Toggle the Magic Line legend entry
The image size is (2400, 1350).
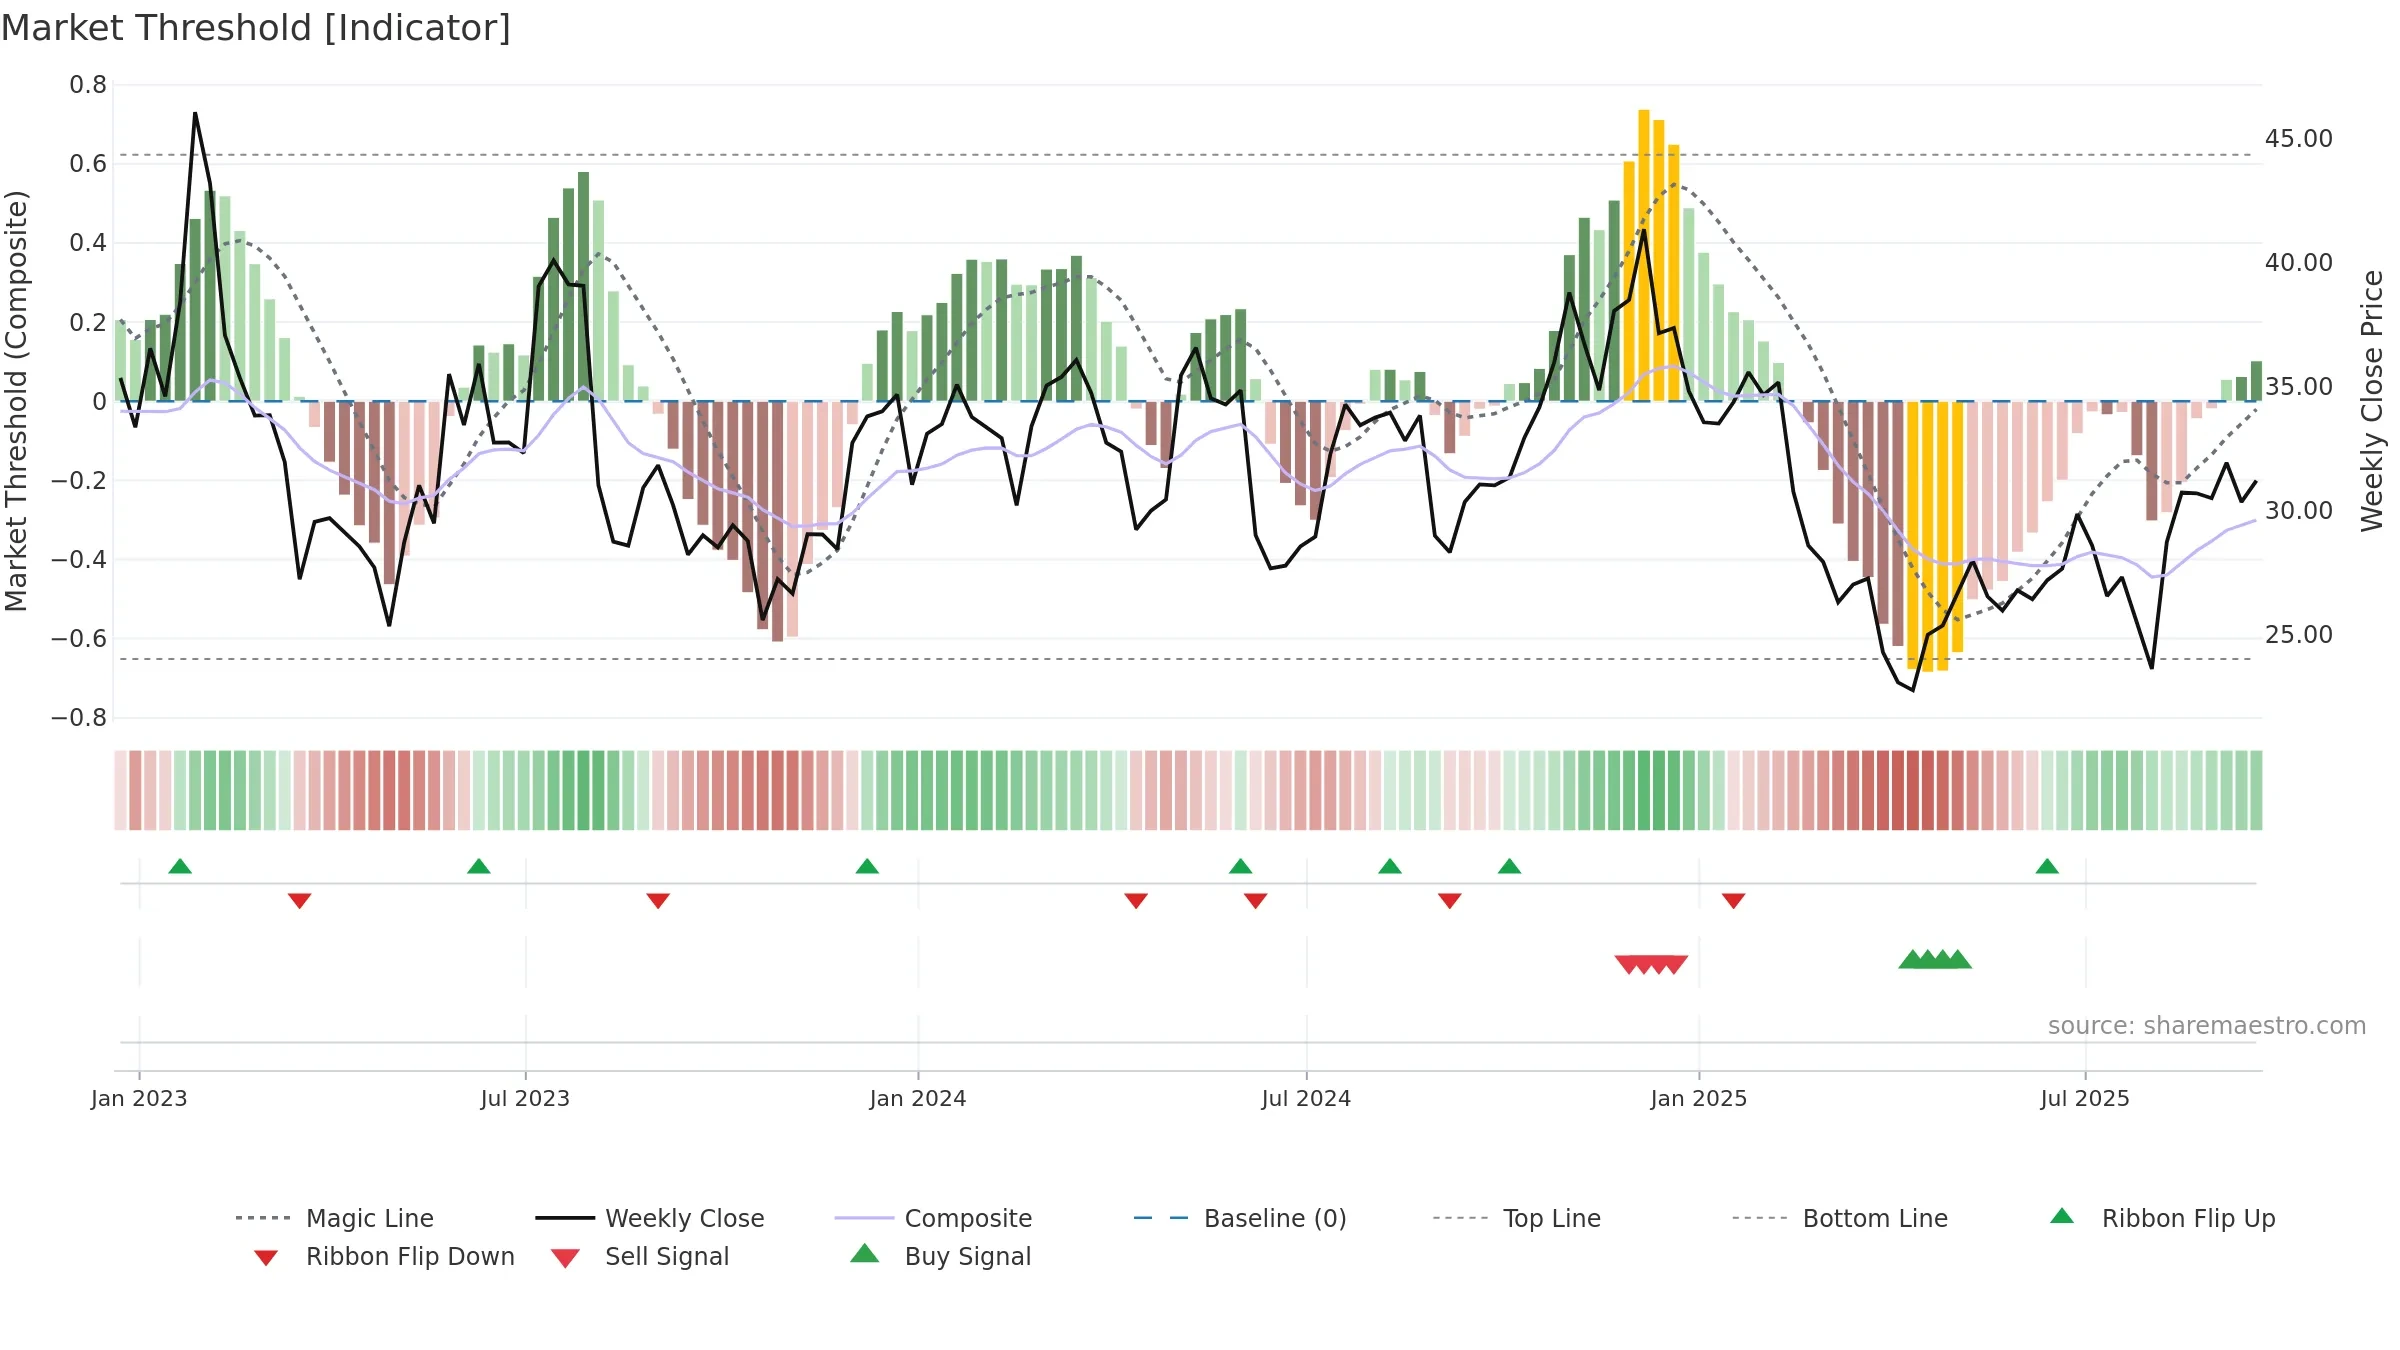pos(335,1218)
